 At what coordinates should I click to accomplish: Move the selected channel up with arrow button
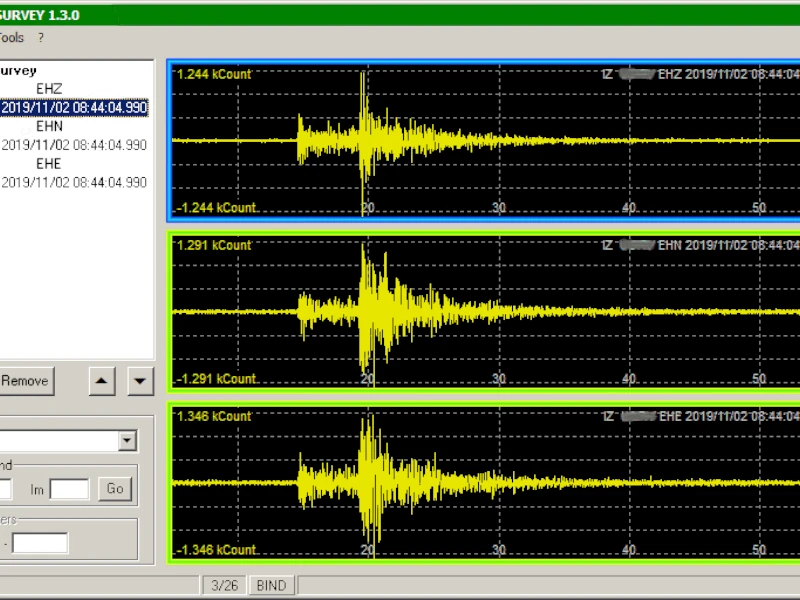pos(101,381)
